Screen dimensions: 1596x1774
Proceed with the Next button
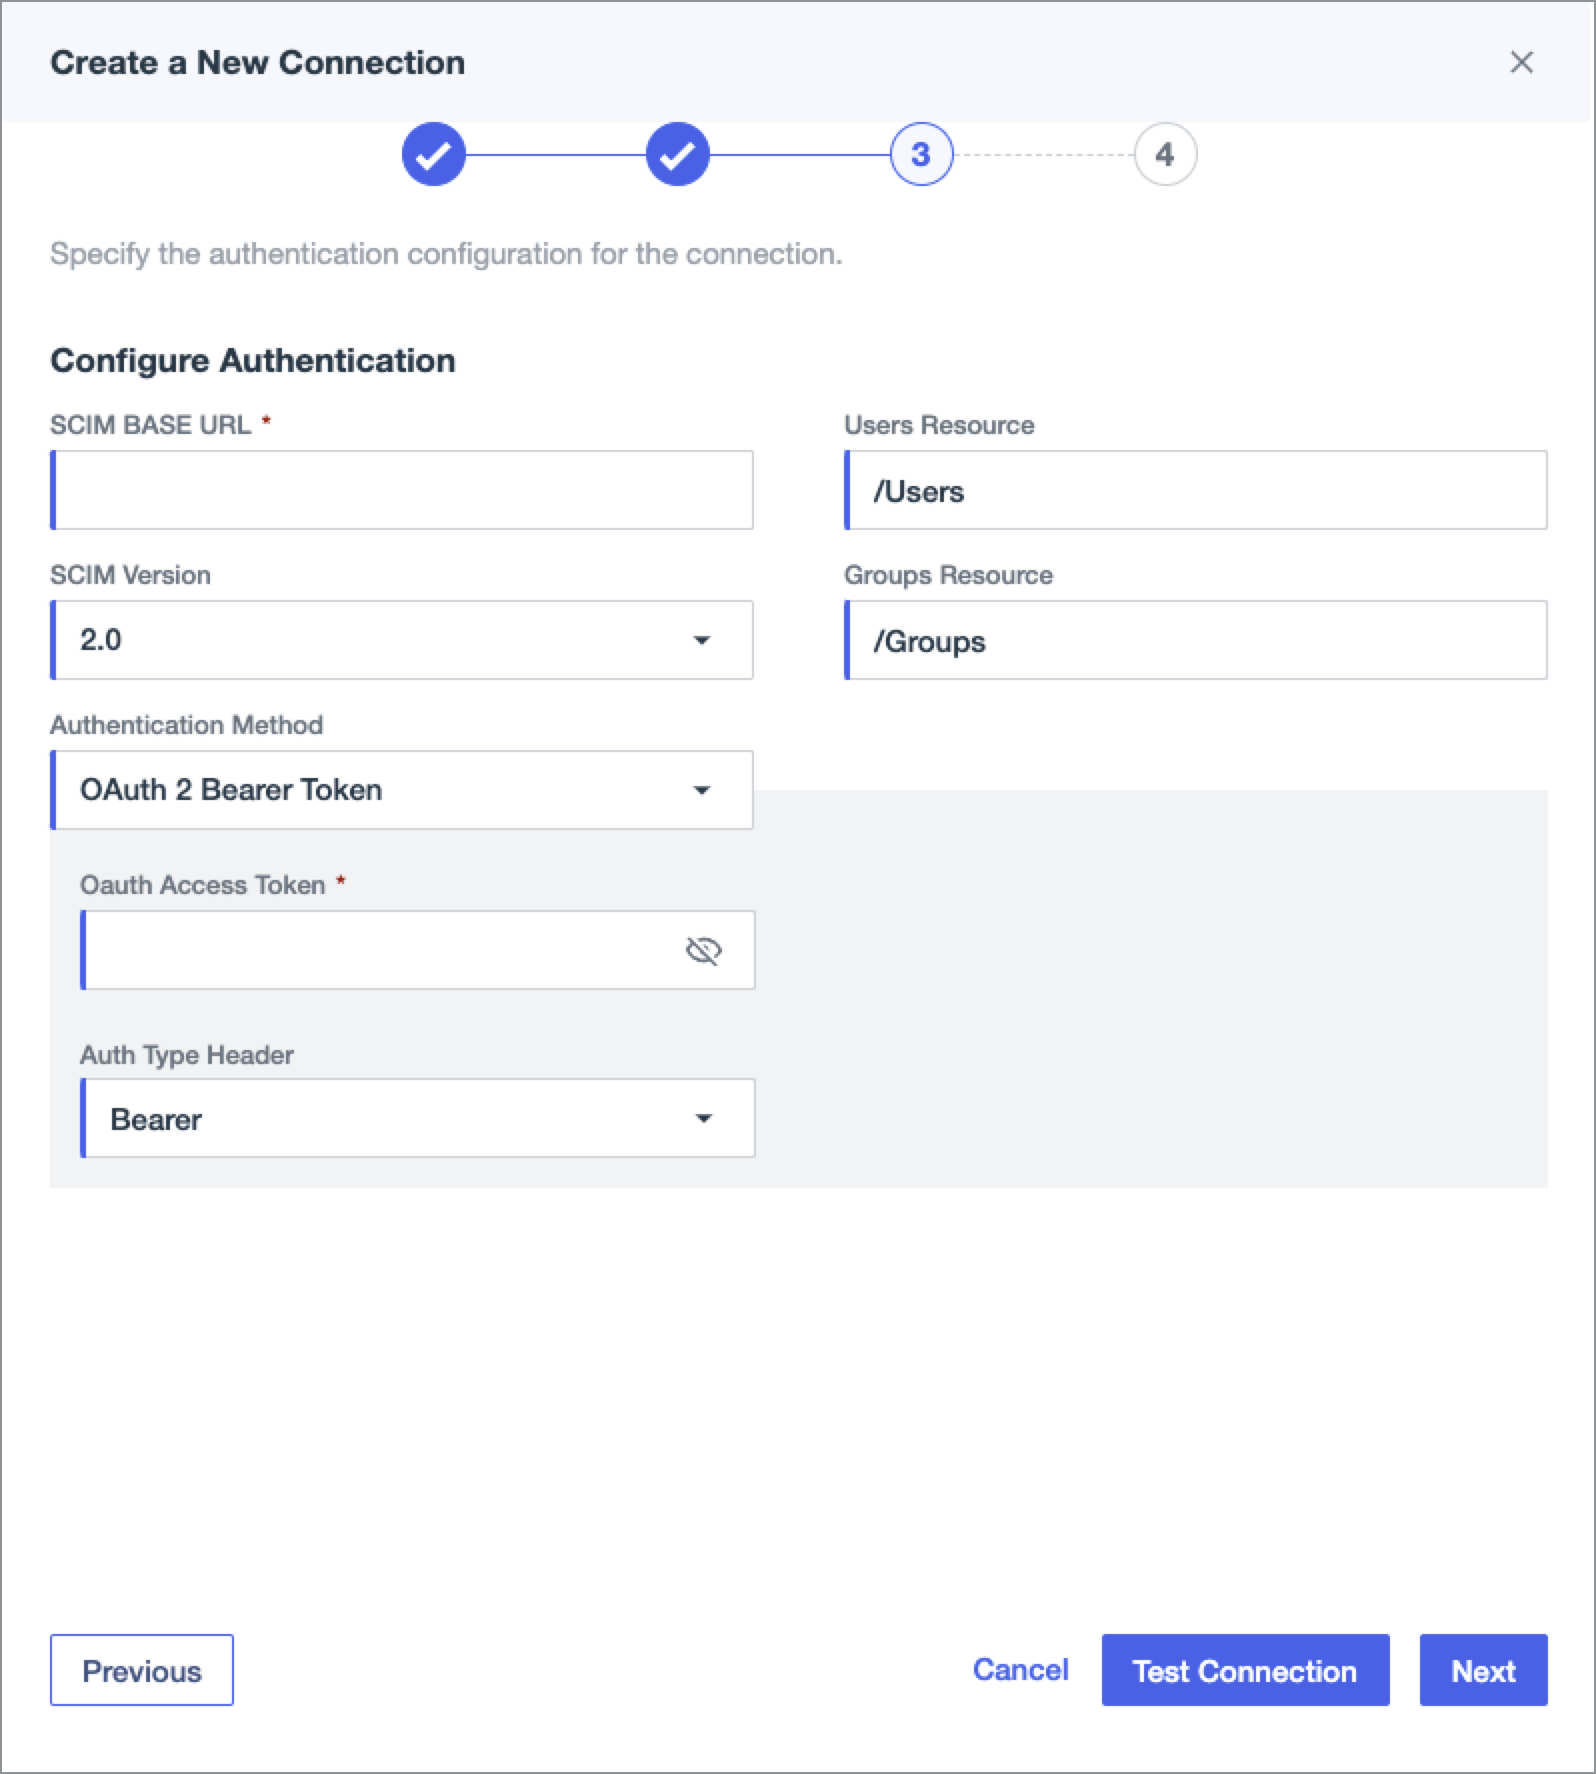(x=1483, y=1670)
